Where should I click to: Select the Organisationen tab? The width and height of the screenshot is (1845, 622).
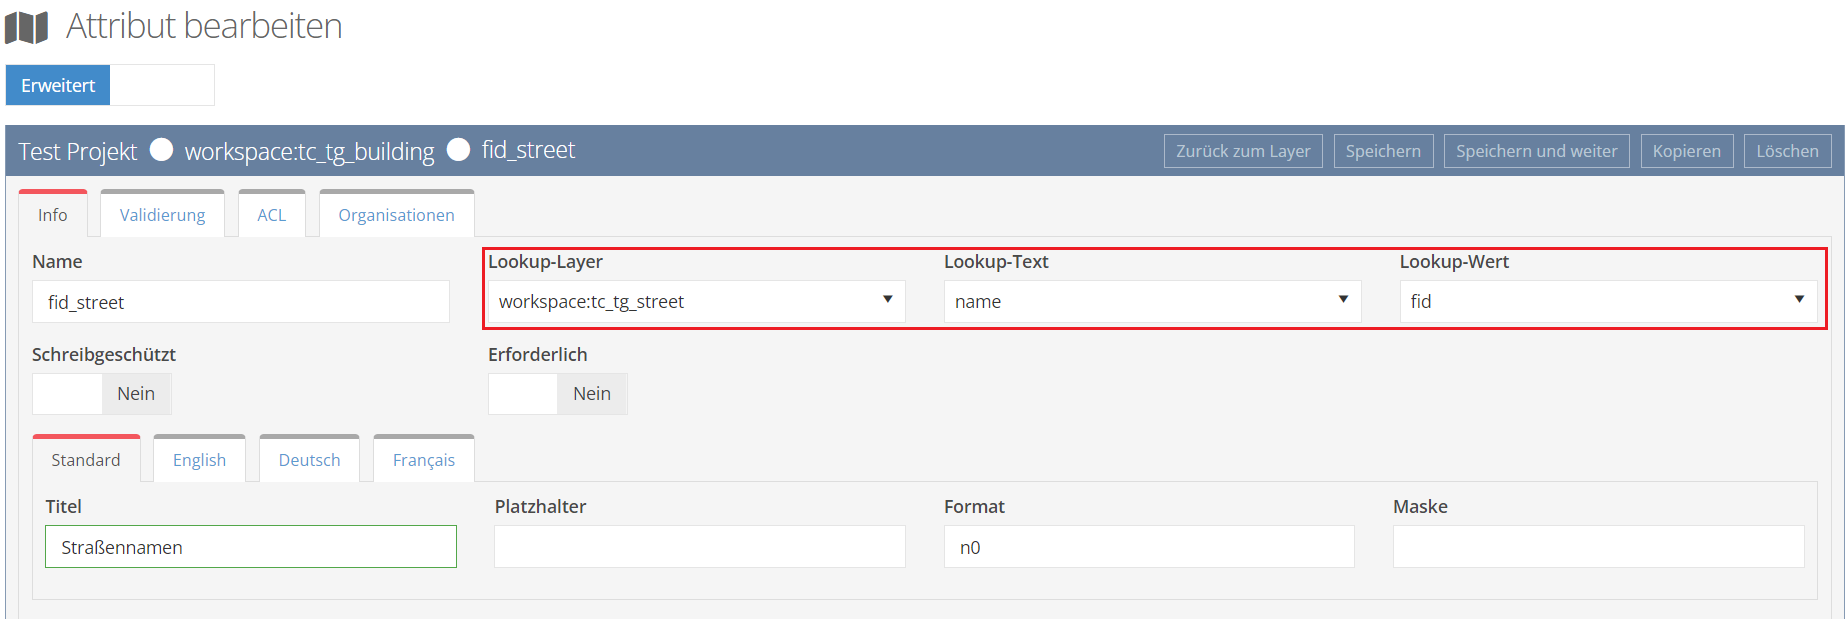(396, 215)
